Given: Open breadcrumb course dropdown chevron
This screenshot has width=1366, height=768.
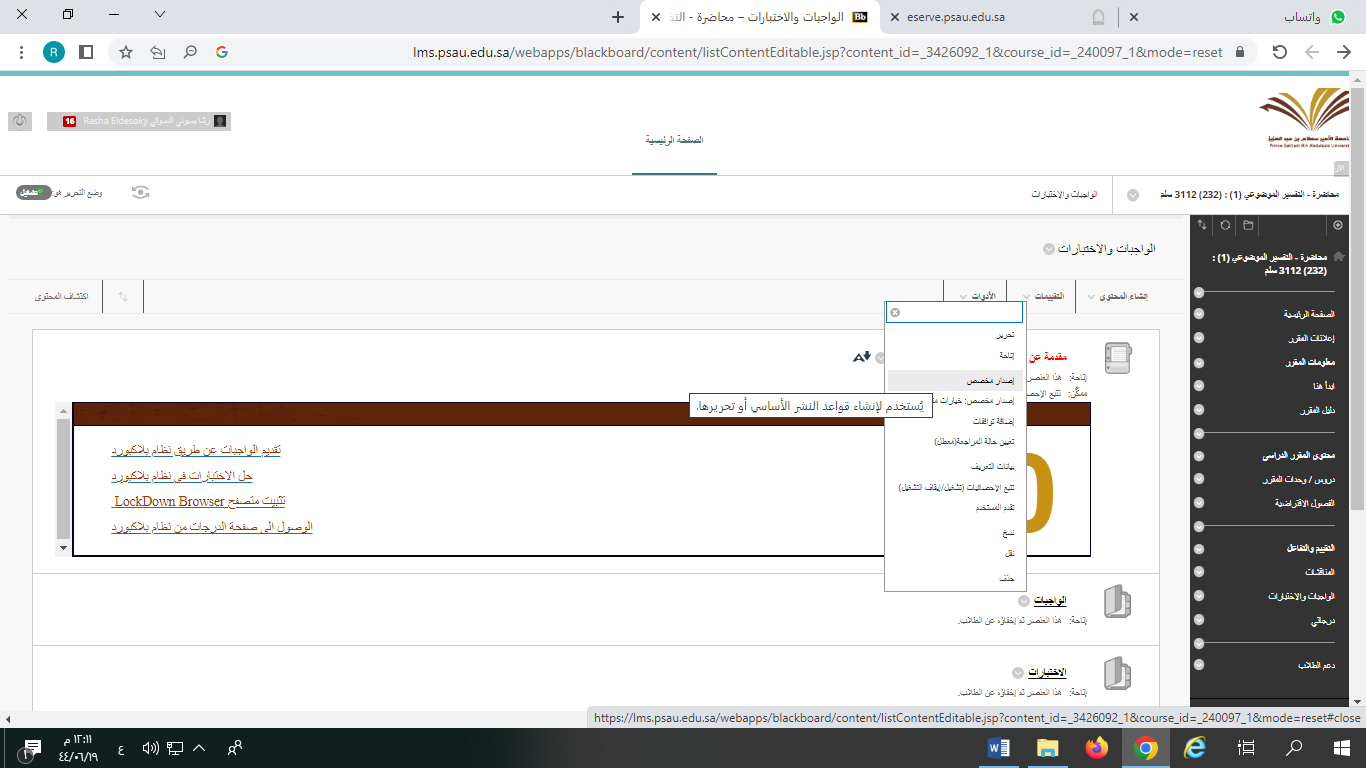Looking at the screenshot, I should click(1132, 195).
